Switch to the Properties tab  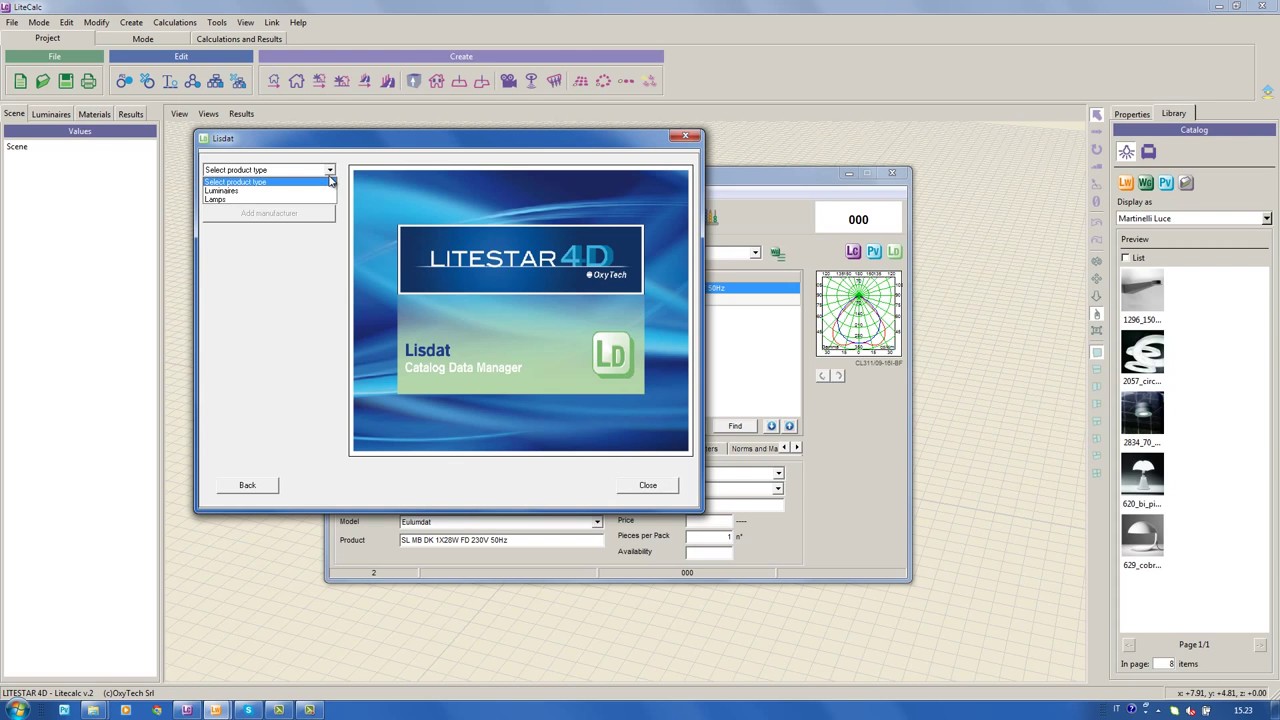tap(1132, 114)
